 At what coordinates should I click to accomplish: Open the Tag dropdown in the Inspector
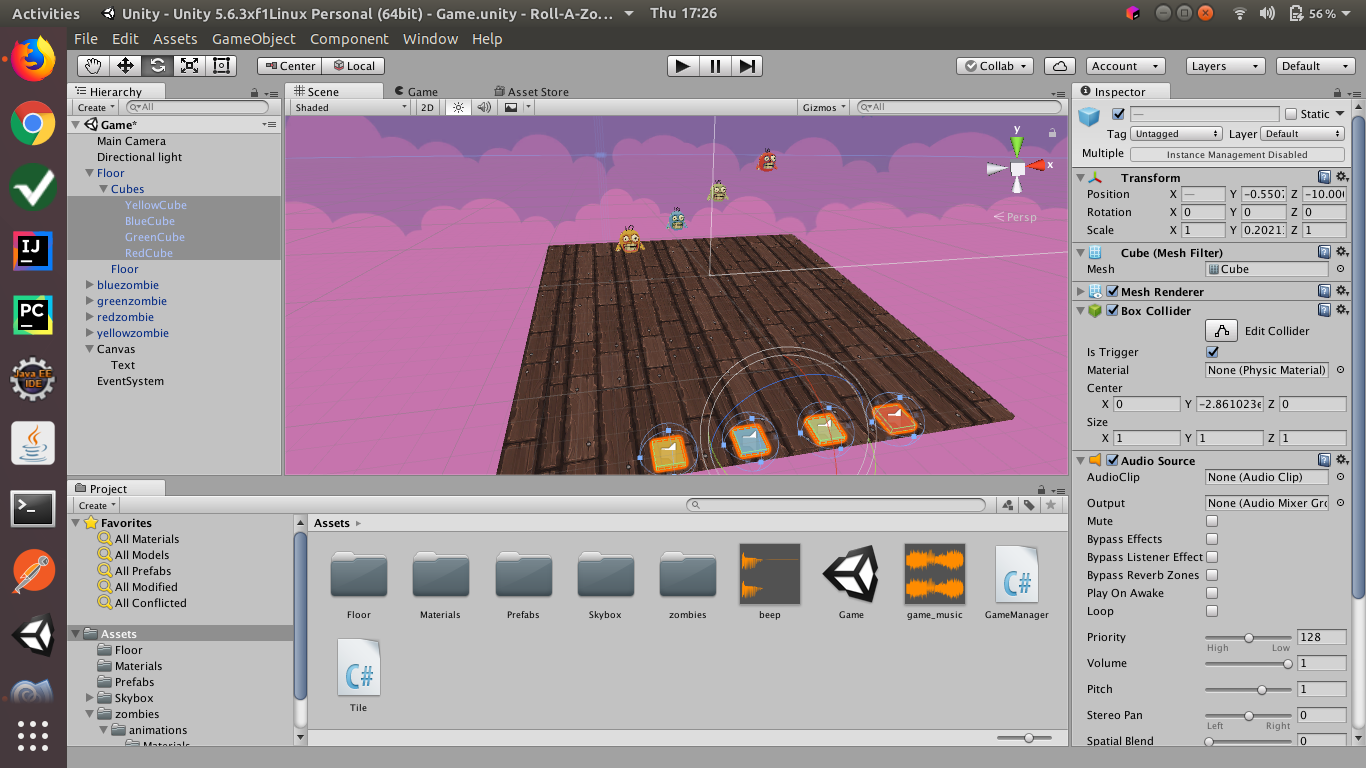click(1176, 133)
